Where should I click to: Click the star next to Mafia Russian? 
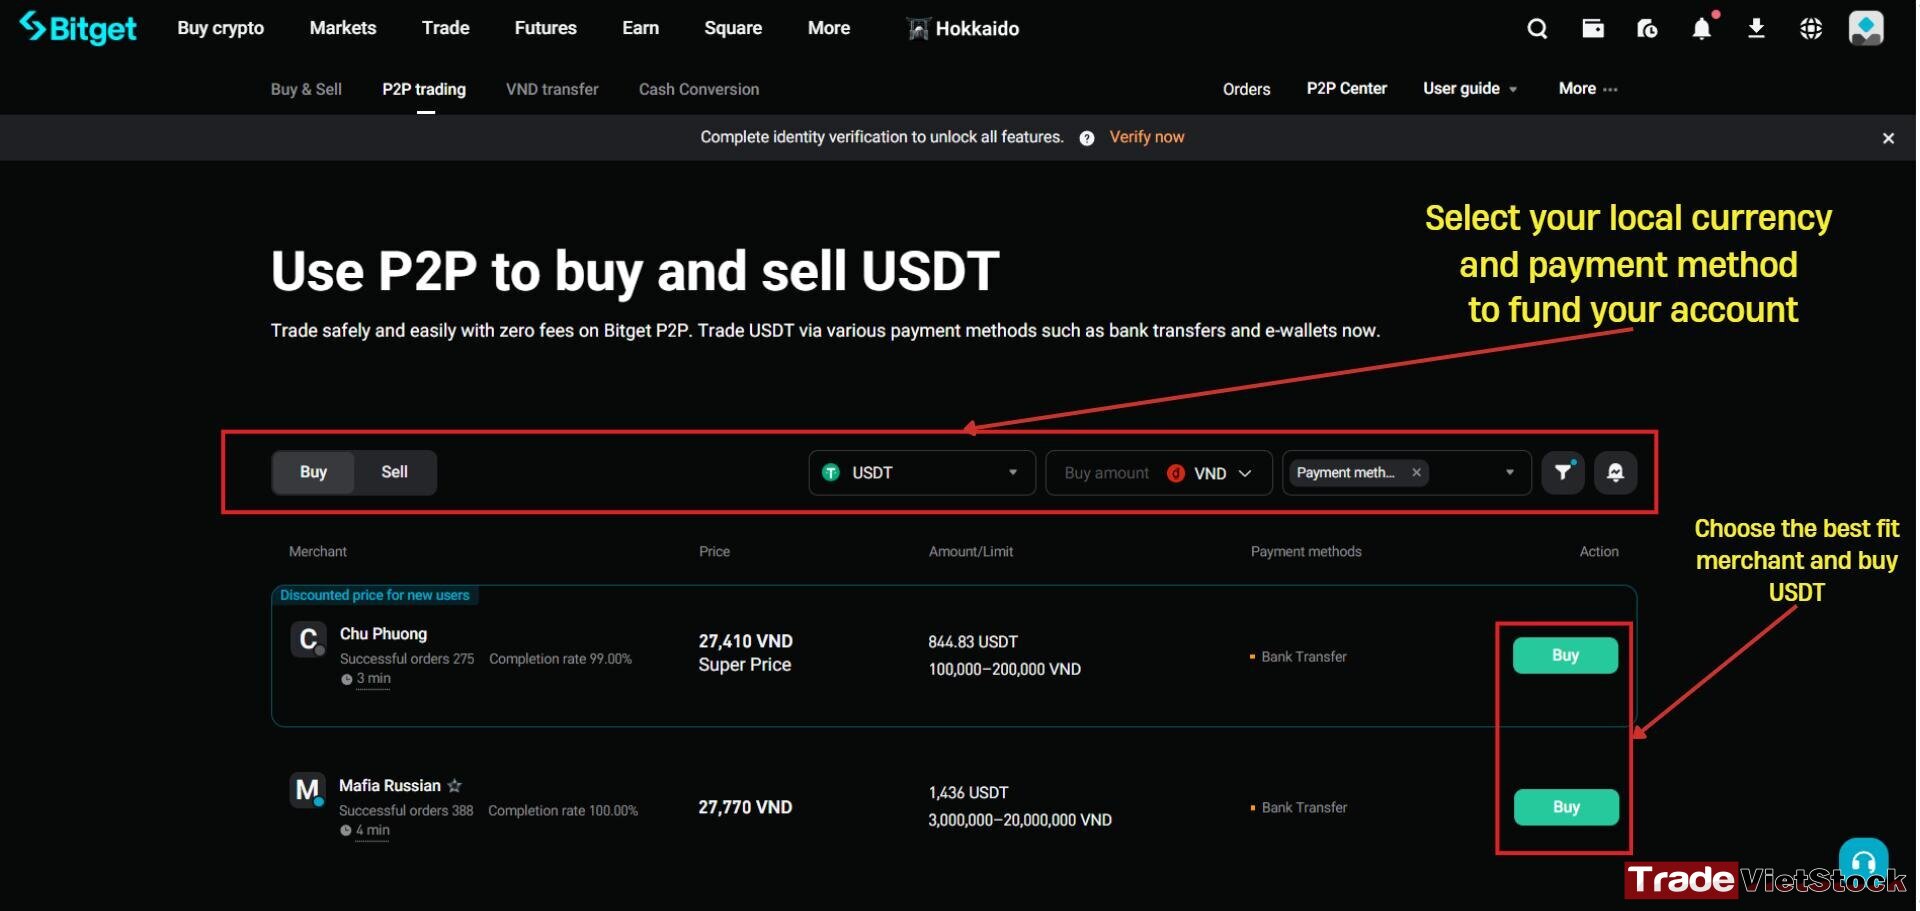coord(455,786)
